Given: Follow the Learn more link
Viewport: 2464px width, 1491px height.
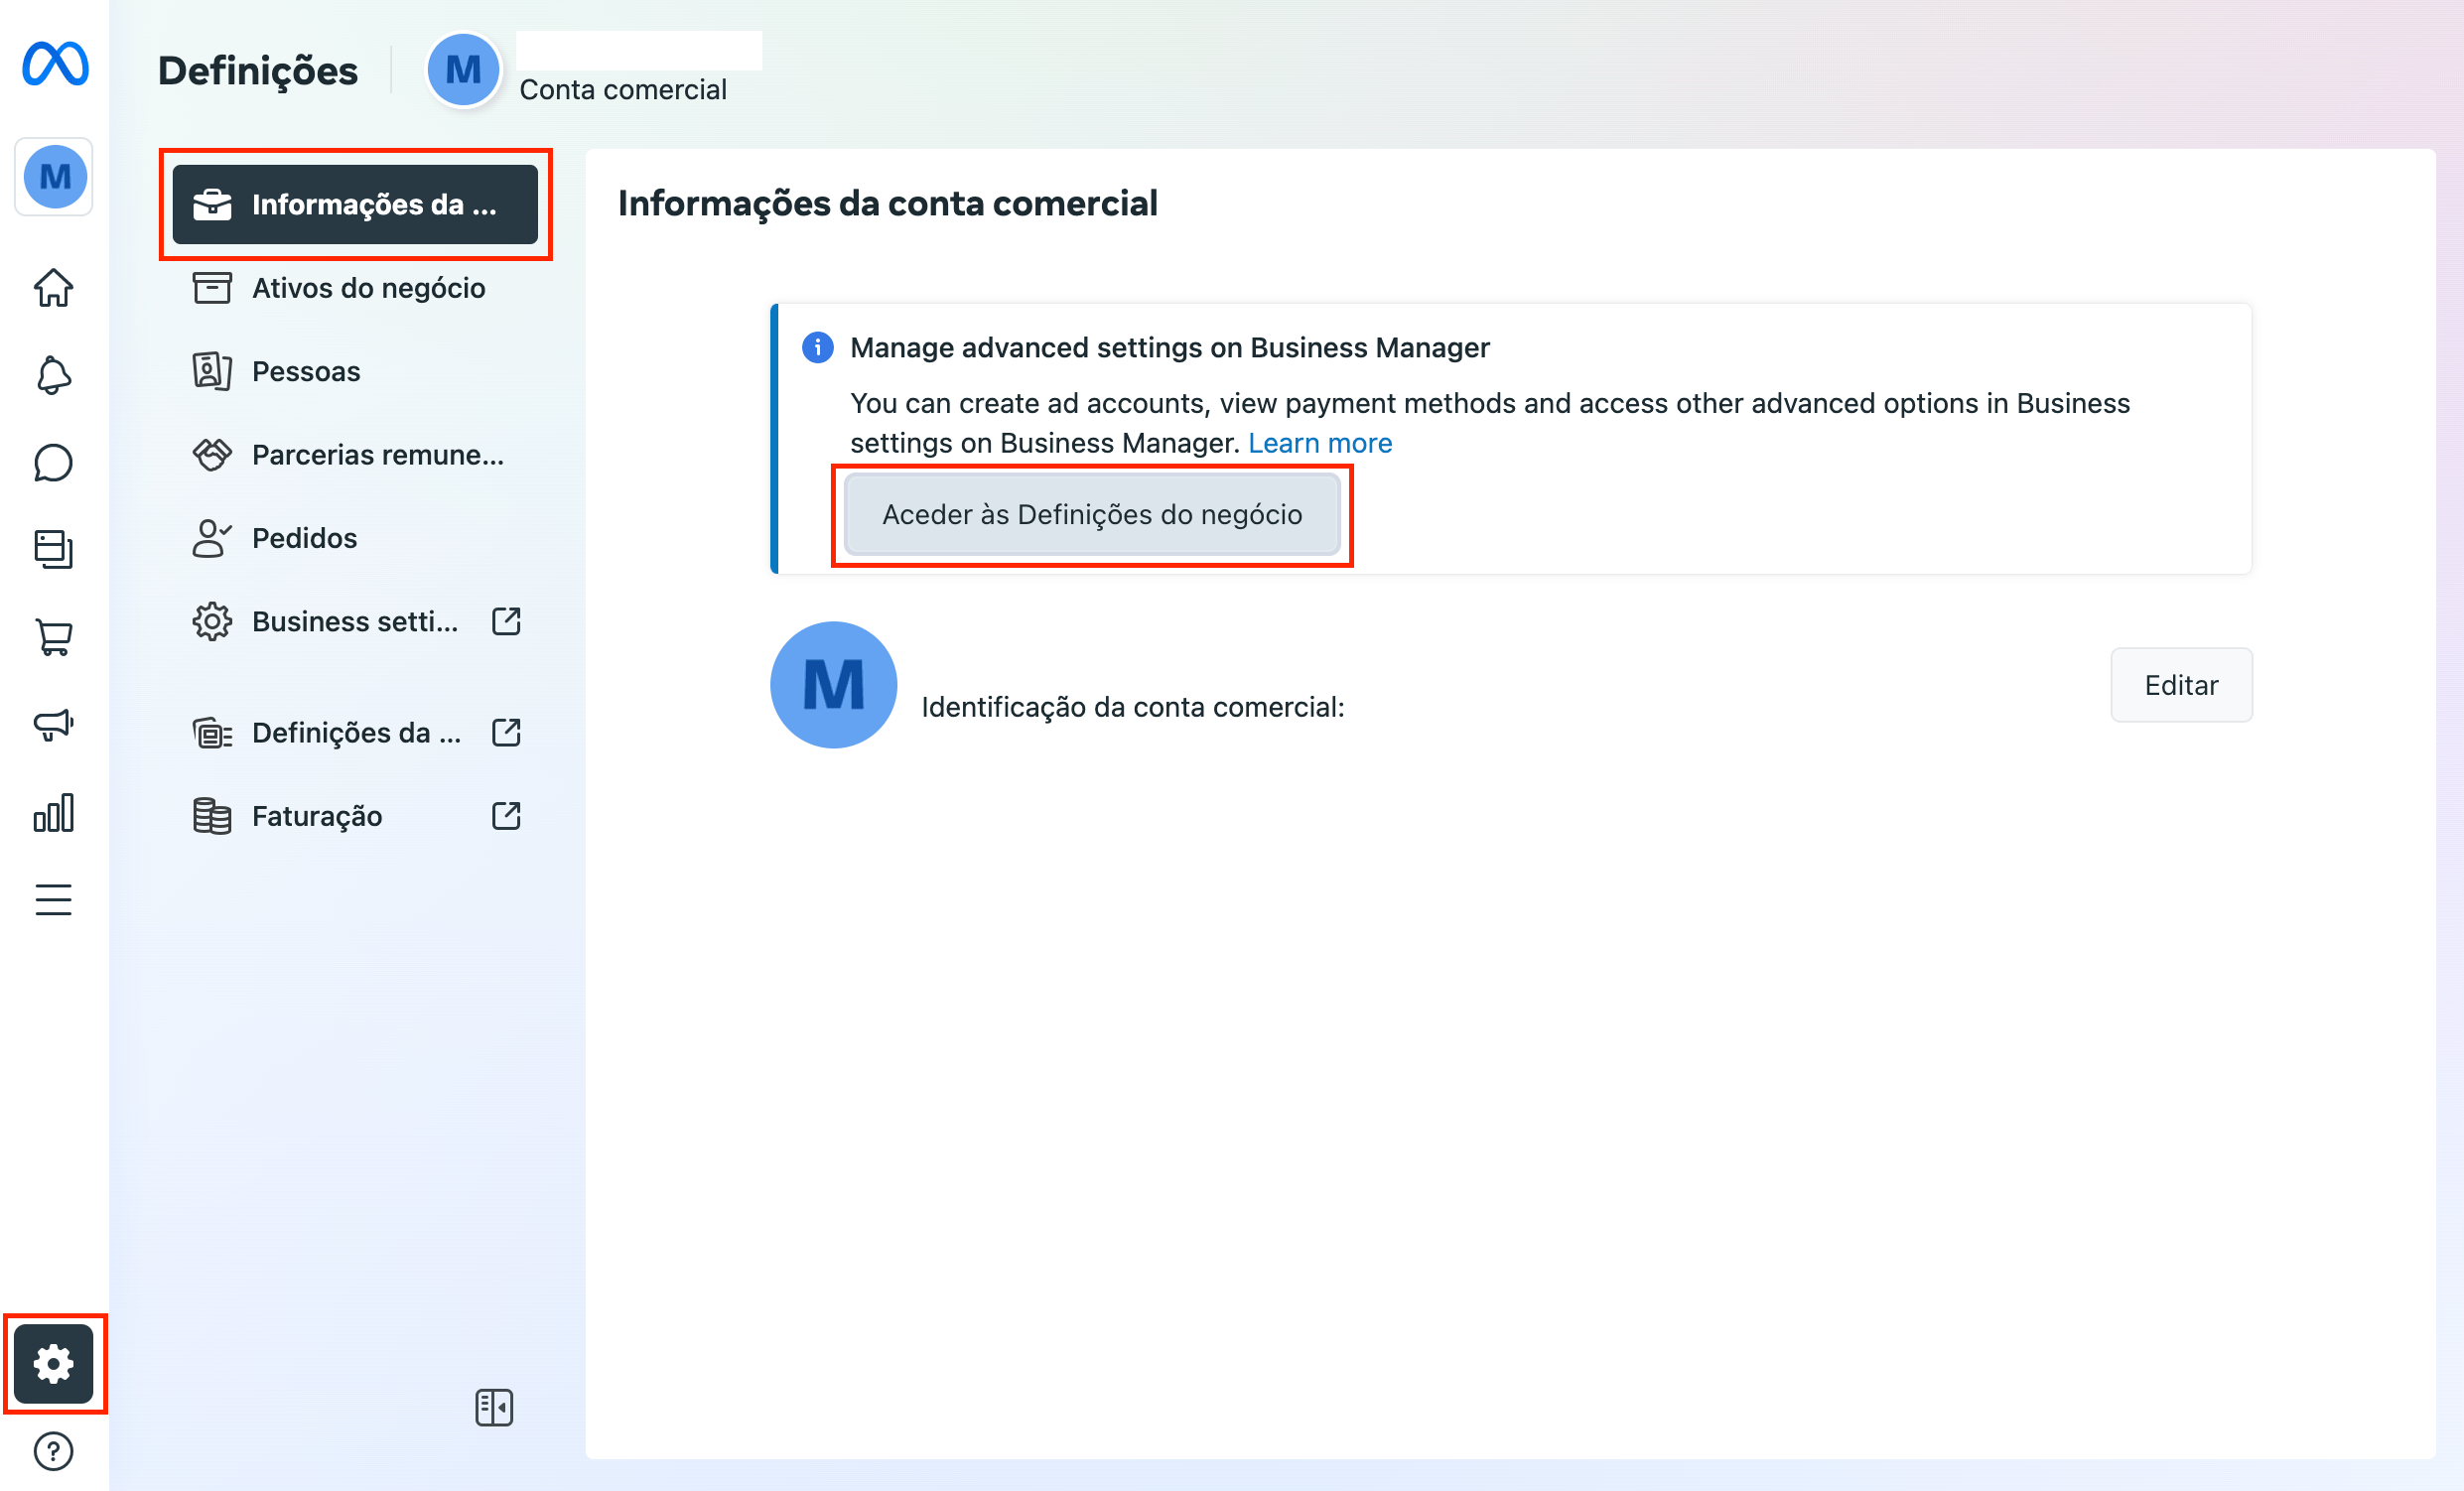Looking at the screenshot, I should 1319,443.
